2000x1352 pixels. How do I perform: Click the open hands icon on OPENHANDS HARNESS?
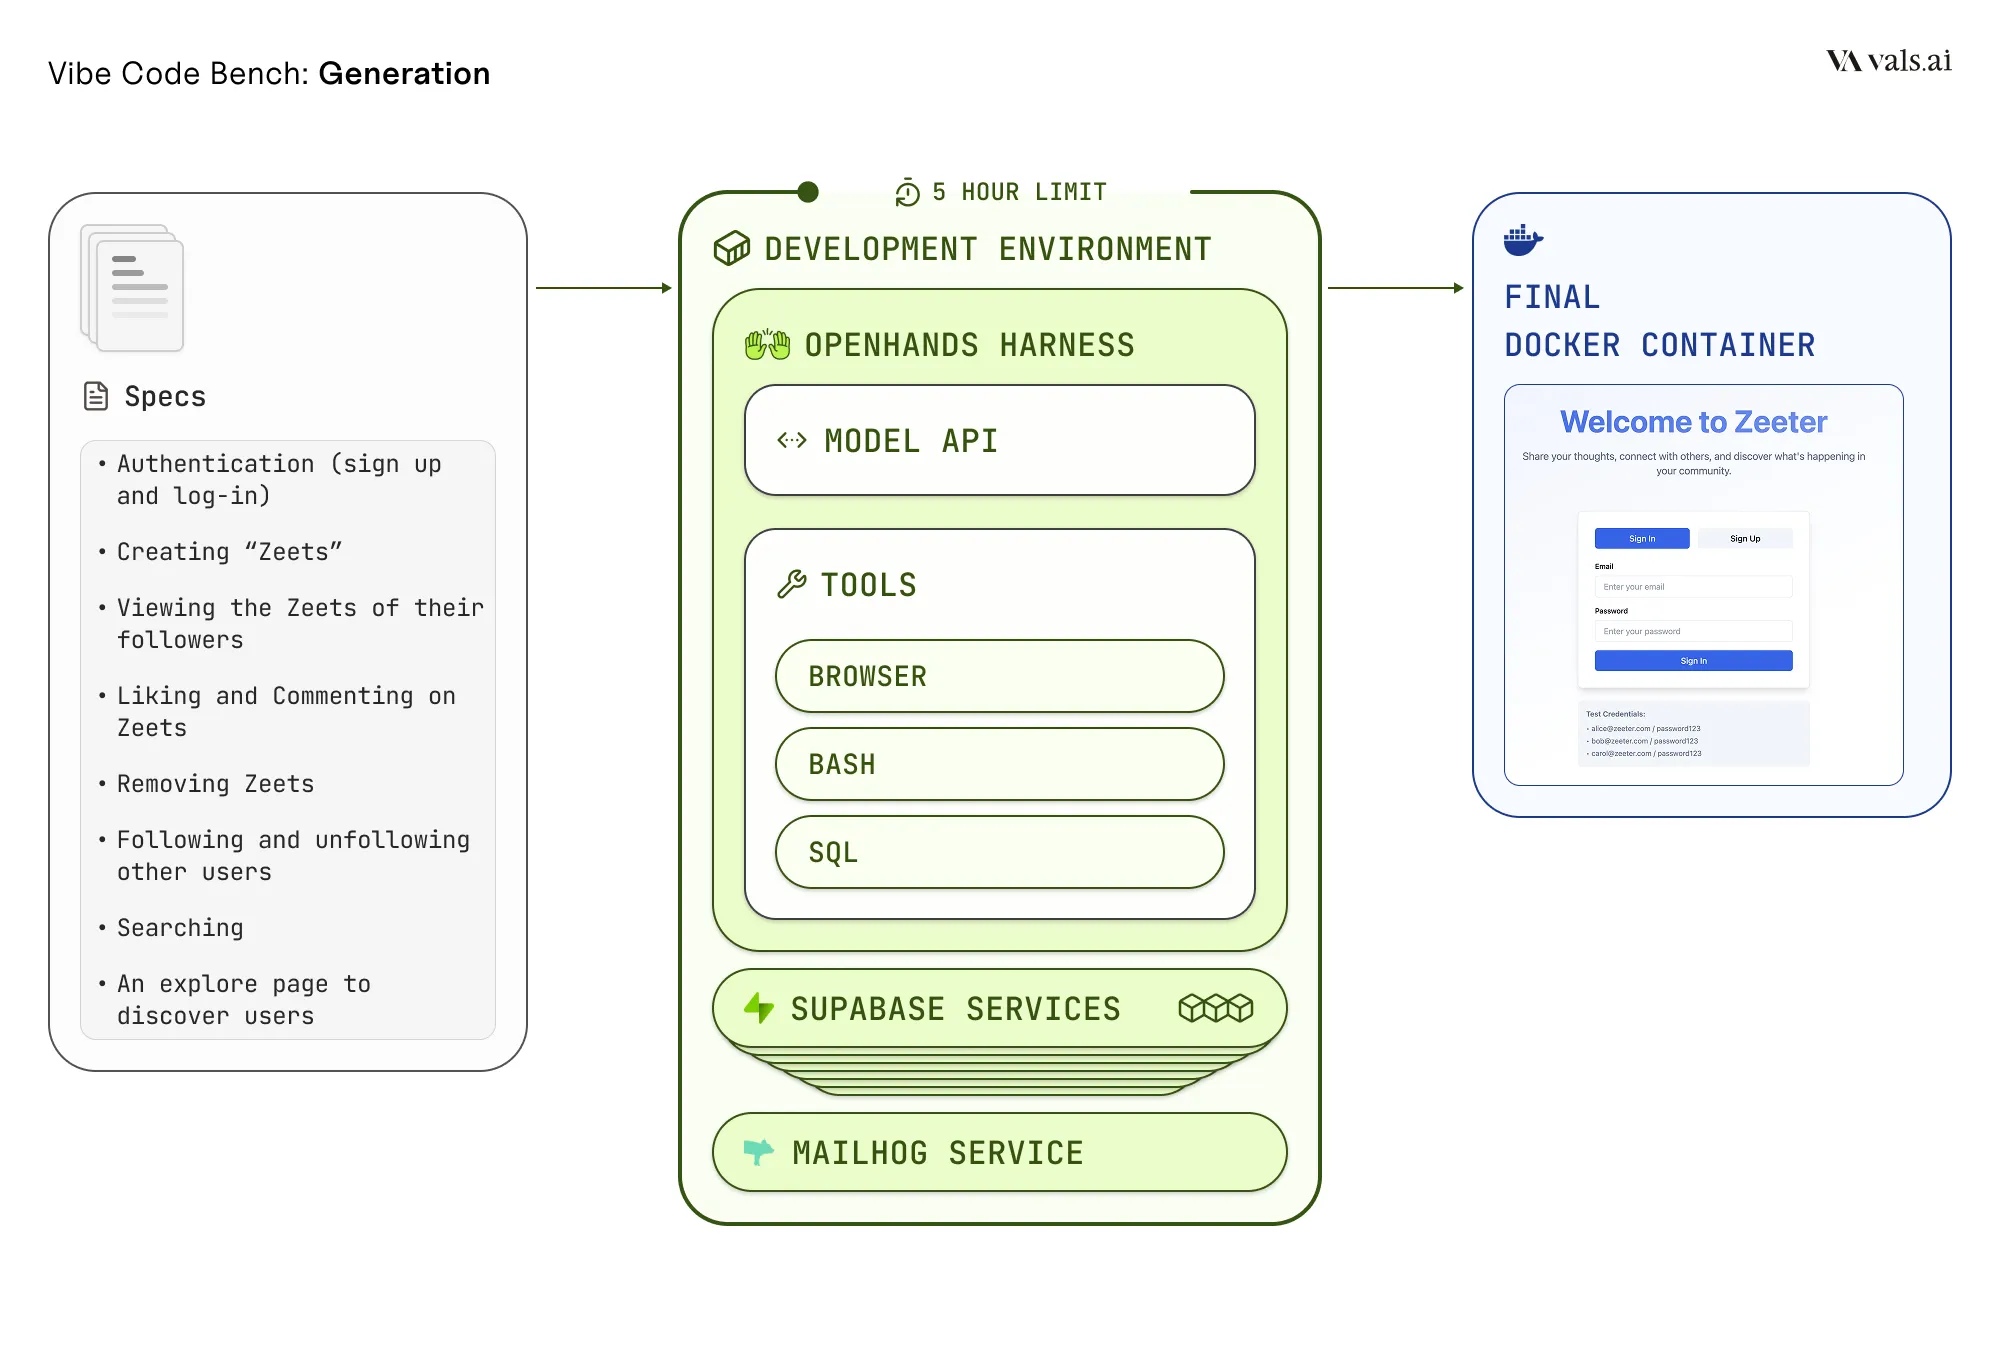[768, 345]
